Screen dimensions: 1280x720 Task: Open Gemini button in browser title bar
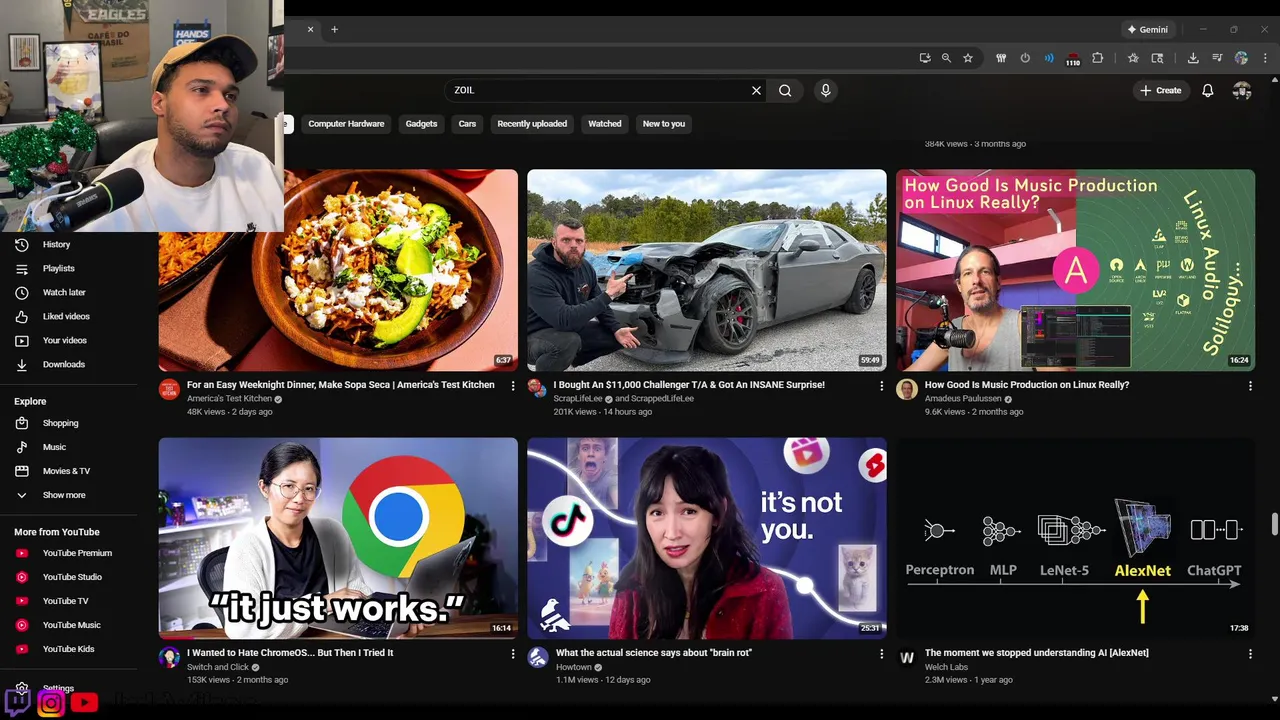(x=1147, y=30)
